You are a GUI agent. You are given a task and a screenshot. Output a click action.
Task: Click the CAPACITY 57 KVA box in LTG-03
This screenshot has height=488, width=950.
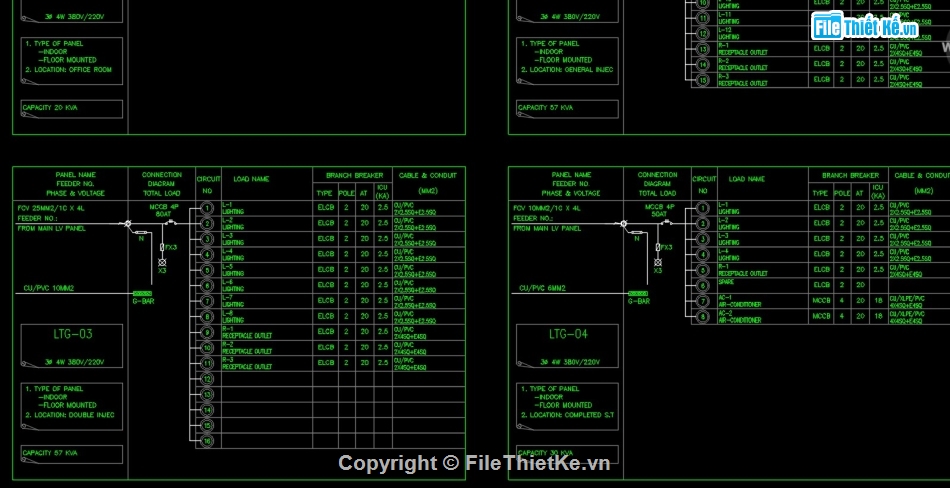(72, 453)
